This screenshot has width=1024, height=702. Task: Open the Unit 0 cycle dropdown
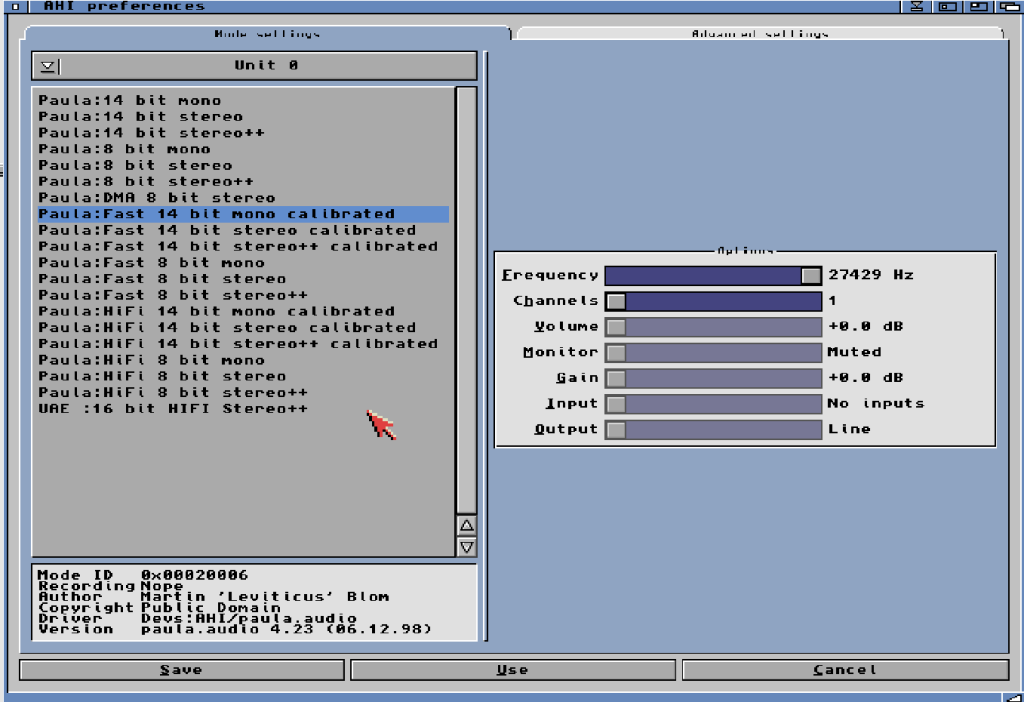point(48,66)
